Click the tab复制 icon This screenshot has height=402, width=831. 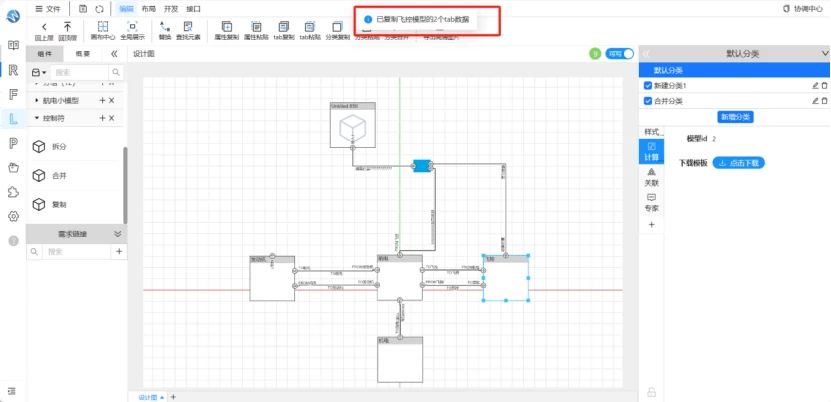[x=284, y=26]
